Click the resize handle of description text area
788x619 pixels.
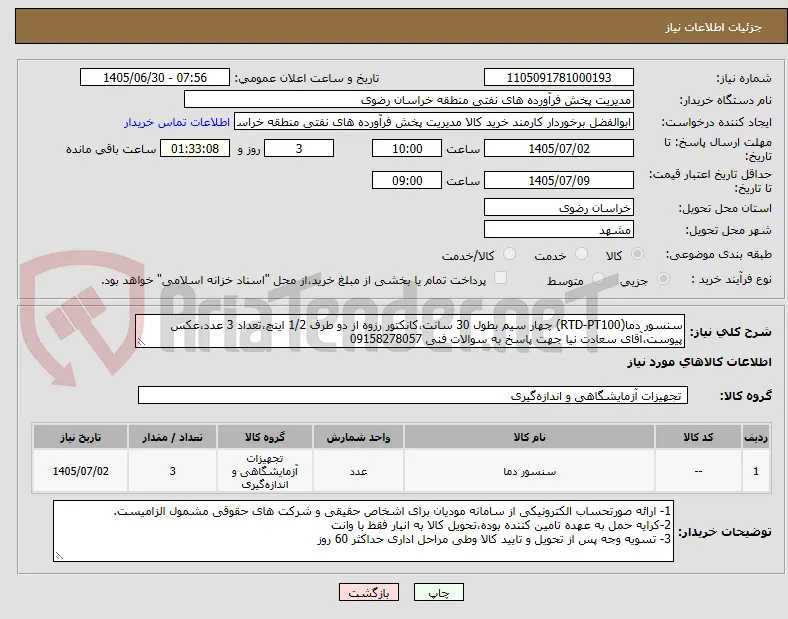coord(141,343)
